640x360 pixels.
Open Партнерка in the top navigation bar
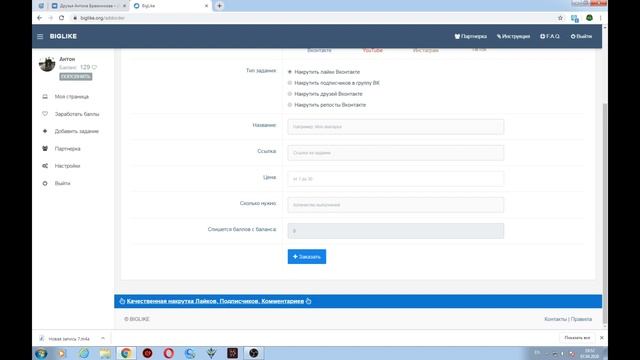click(x=471, y=36)
